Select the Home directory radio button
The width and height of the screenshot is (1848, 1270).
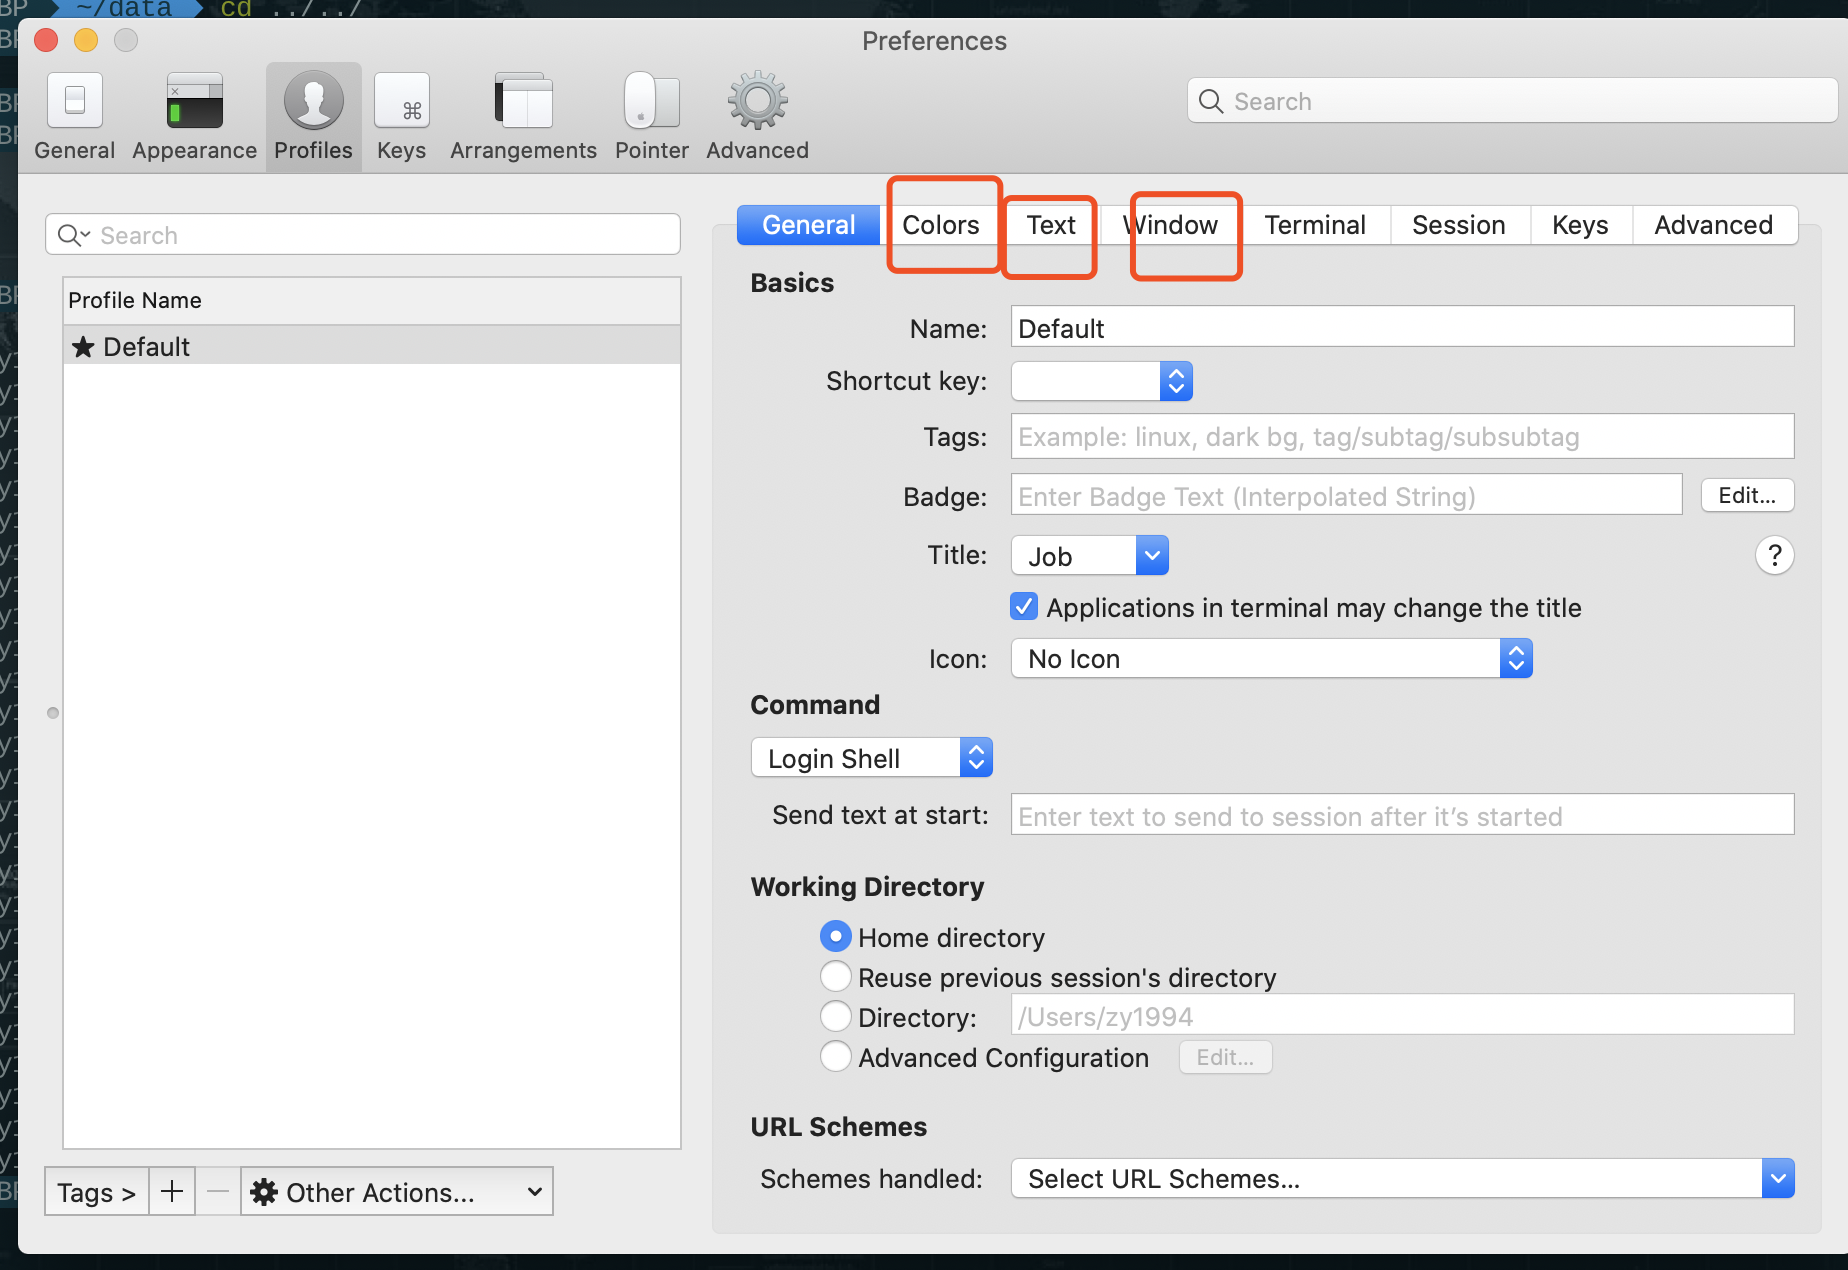pos(836,937)
